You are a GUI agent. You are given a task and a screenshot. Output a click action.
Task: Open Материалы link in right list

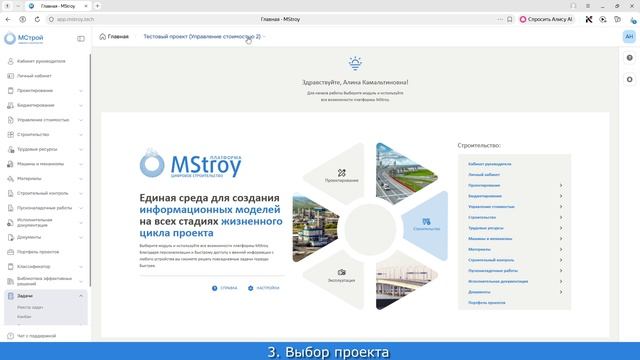point(479,249)
